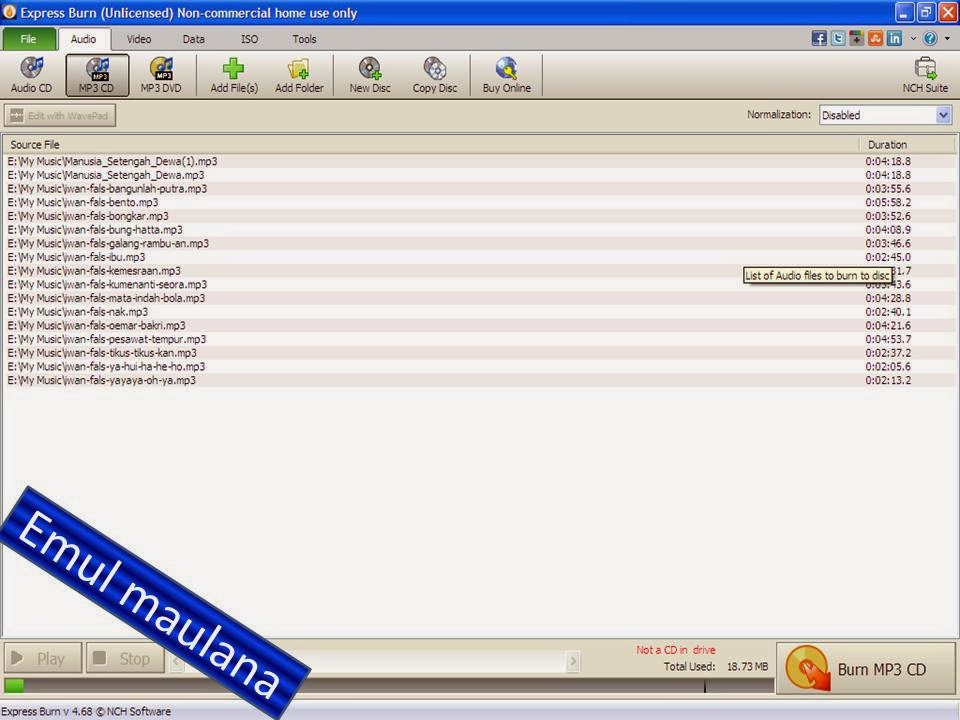This screenshot has width=960, height=720.
Task: Share via the Facebook icon
Action: pos(820,38)
